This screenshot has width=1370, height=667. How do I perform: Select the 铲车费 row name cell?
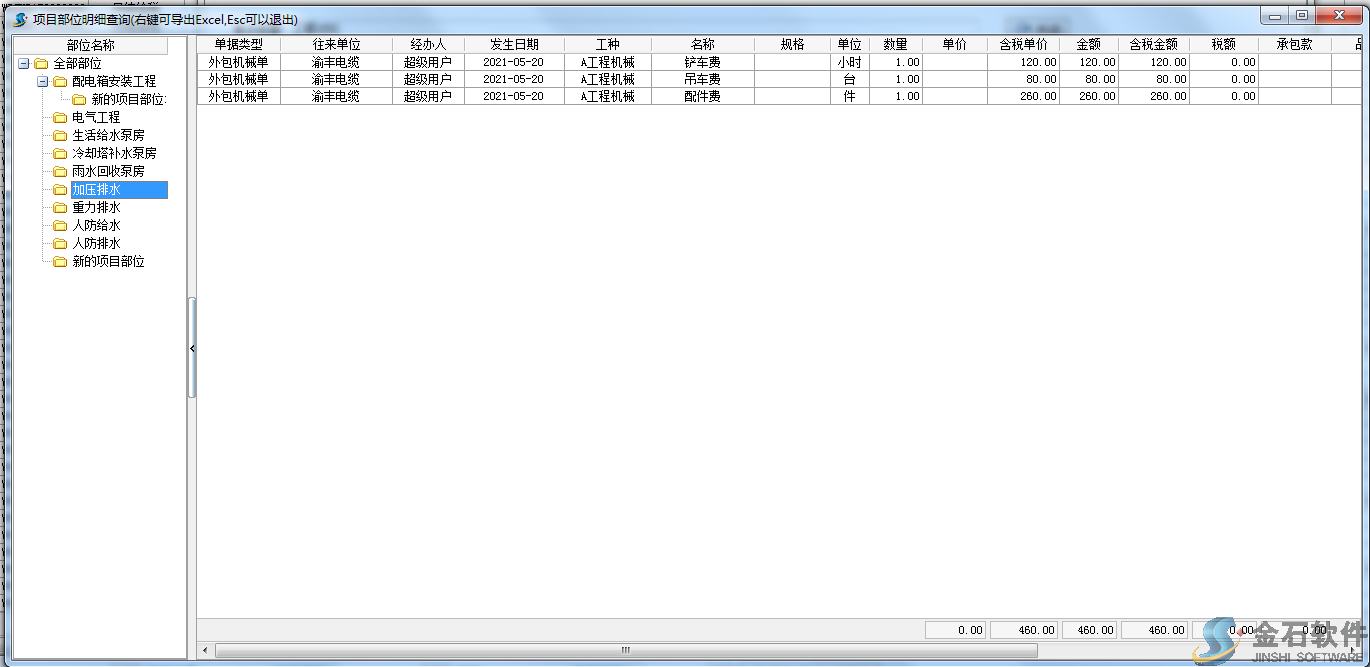702,62
